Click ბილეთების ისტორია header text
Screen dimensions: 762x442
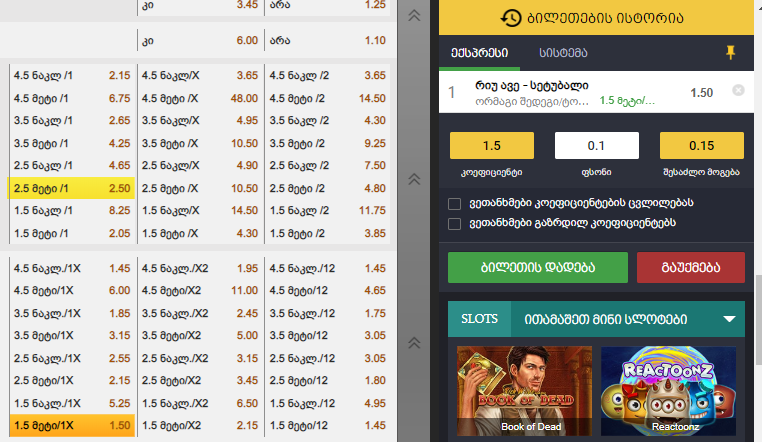tap(605, 18)
